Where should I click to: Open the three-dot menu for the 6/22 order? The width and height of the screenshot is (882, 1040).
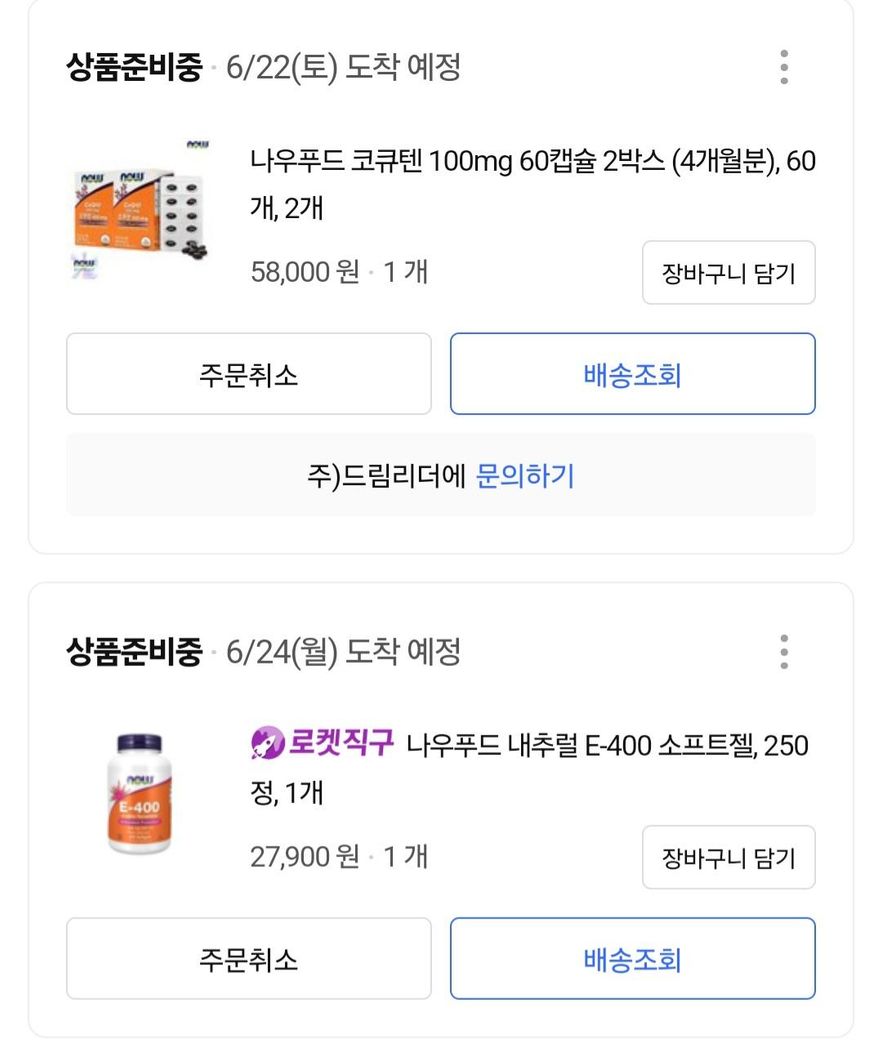click(784, 67)
